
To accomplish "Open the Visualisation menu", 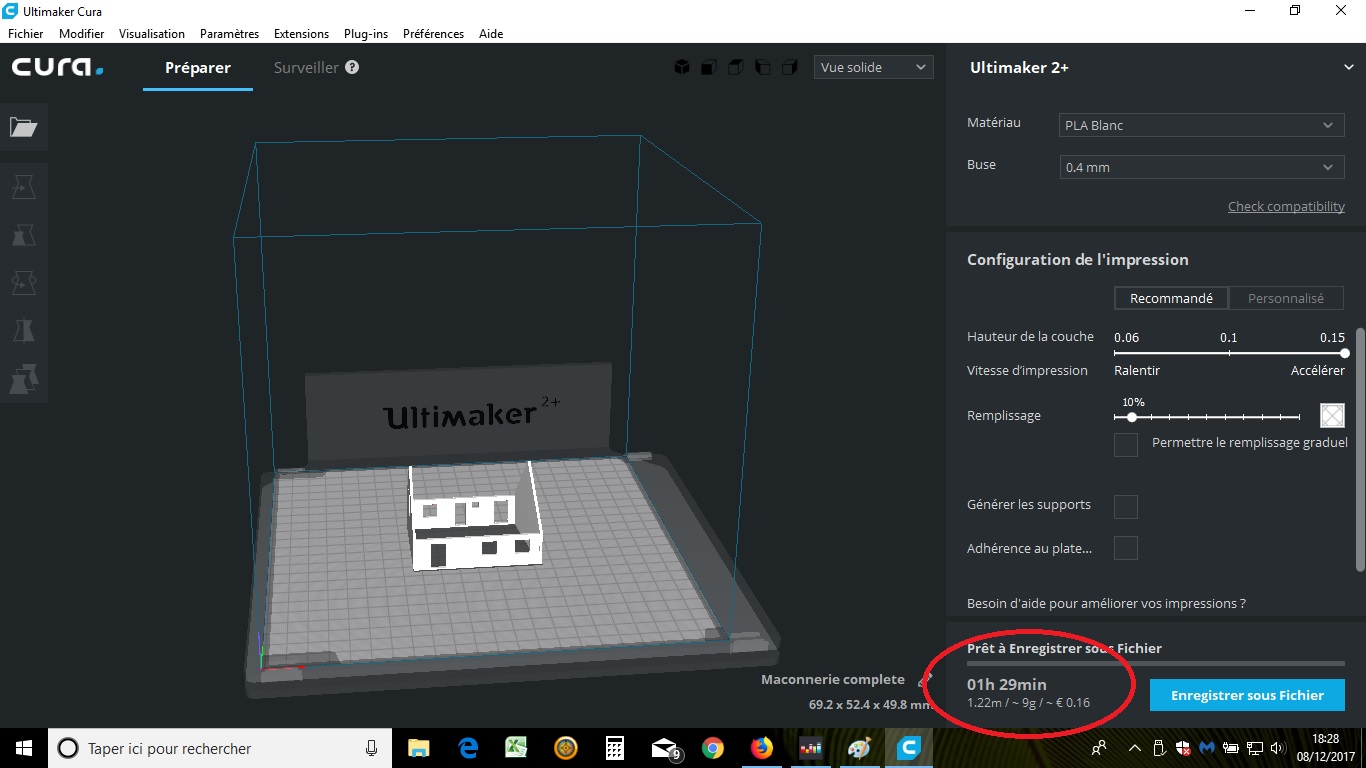I will [x=151, y=33].
